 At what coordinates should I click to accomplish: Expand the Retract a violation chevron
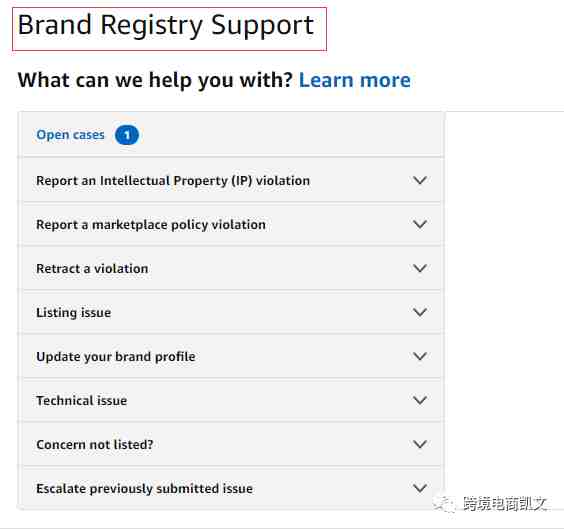coord(420,268)
